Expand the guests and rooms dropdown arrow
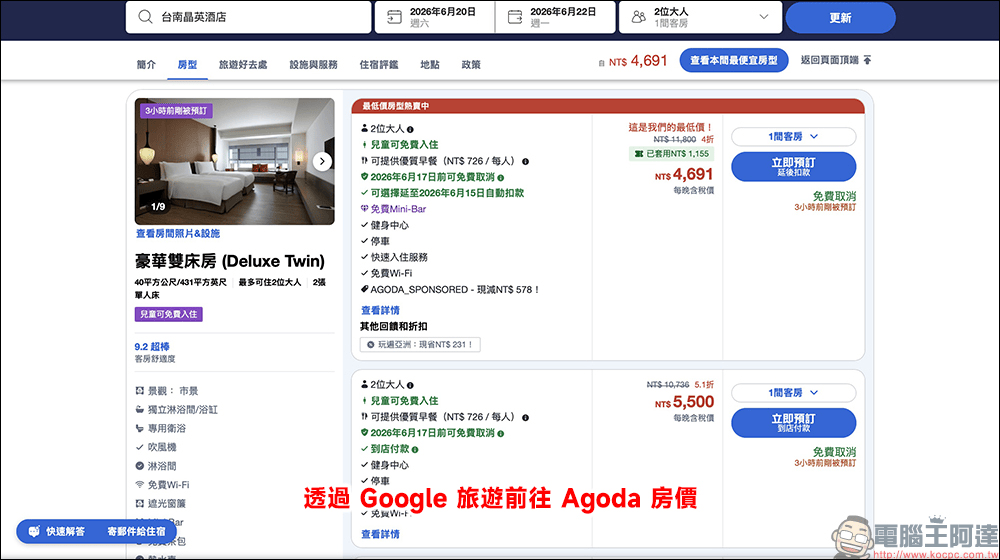 click(763, 17)
